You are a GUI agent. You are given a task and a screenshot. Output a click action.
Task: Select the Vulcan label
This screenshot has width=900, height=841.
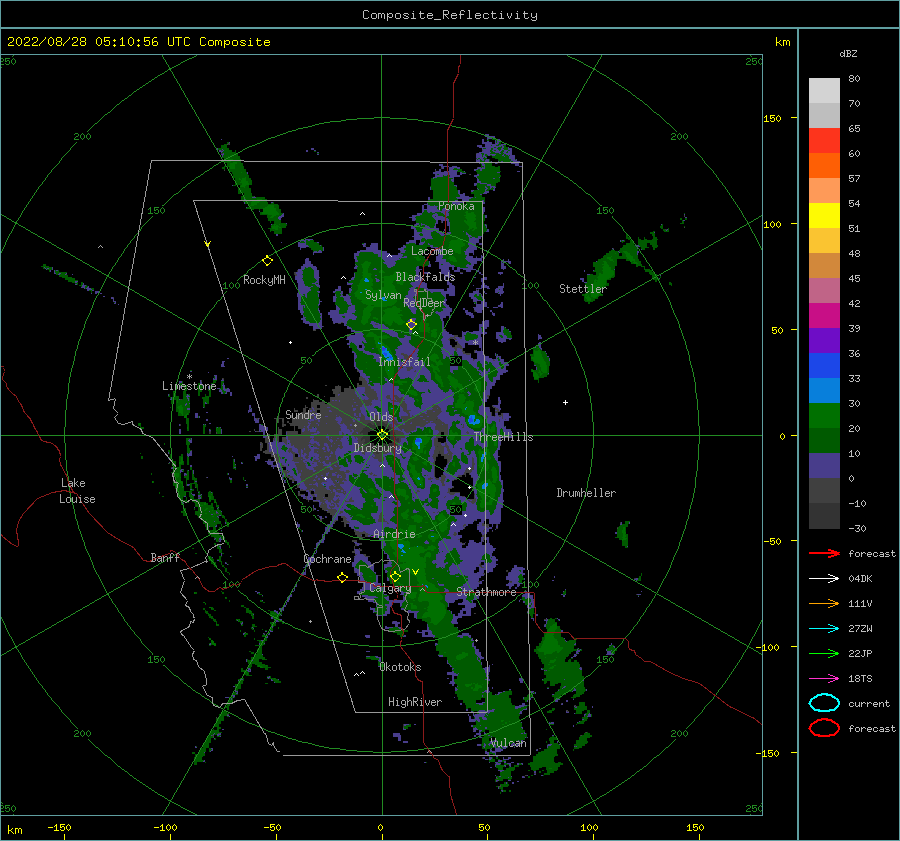[508, 743]
